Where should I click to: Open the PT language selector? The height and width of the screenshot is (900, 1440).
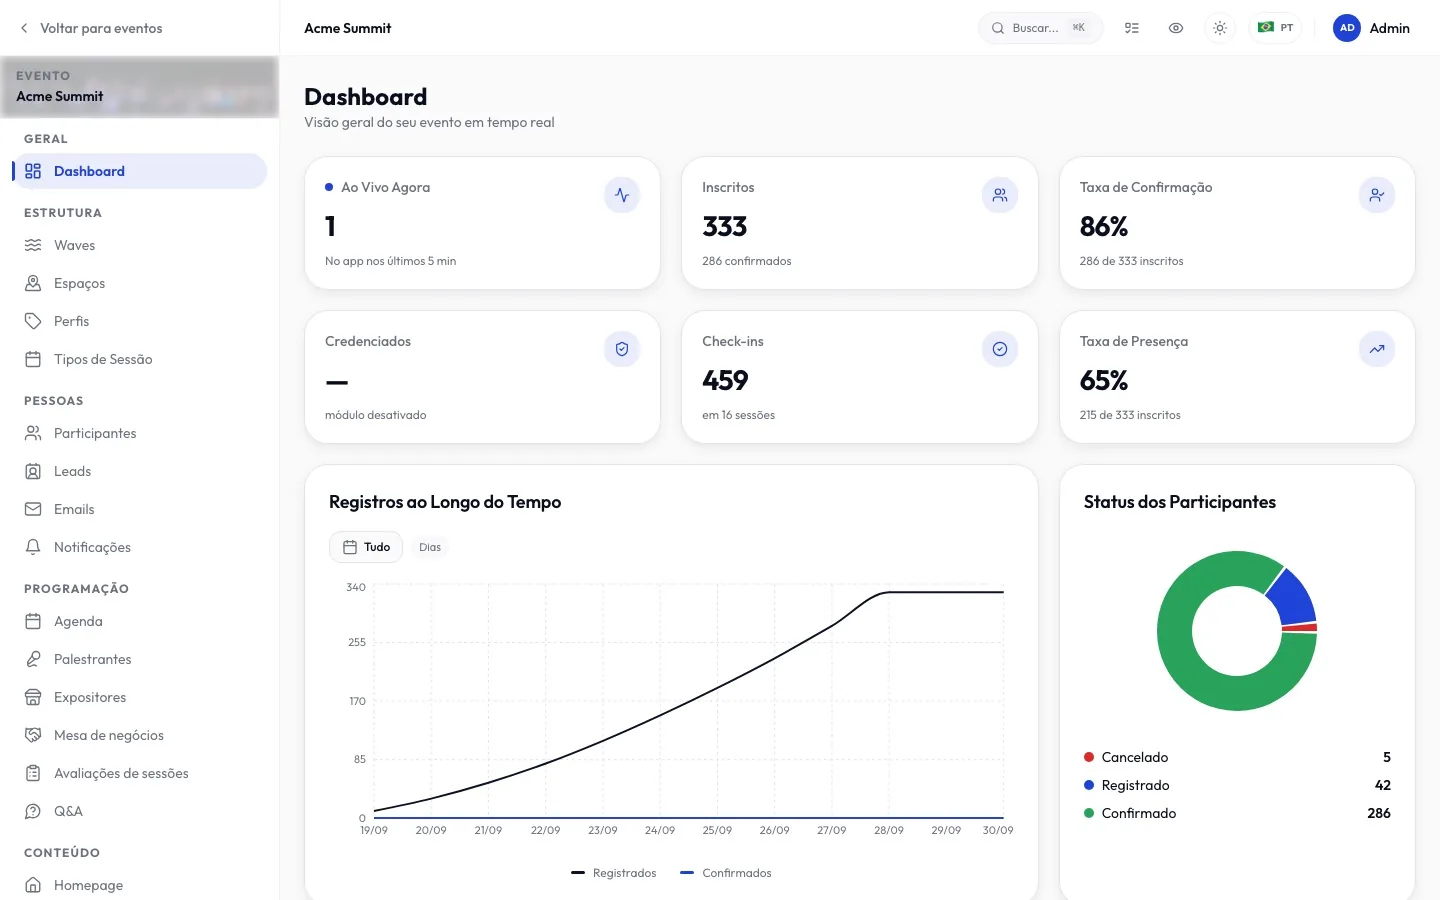[1275, 28]
